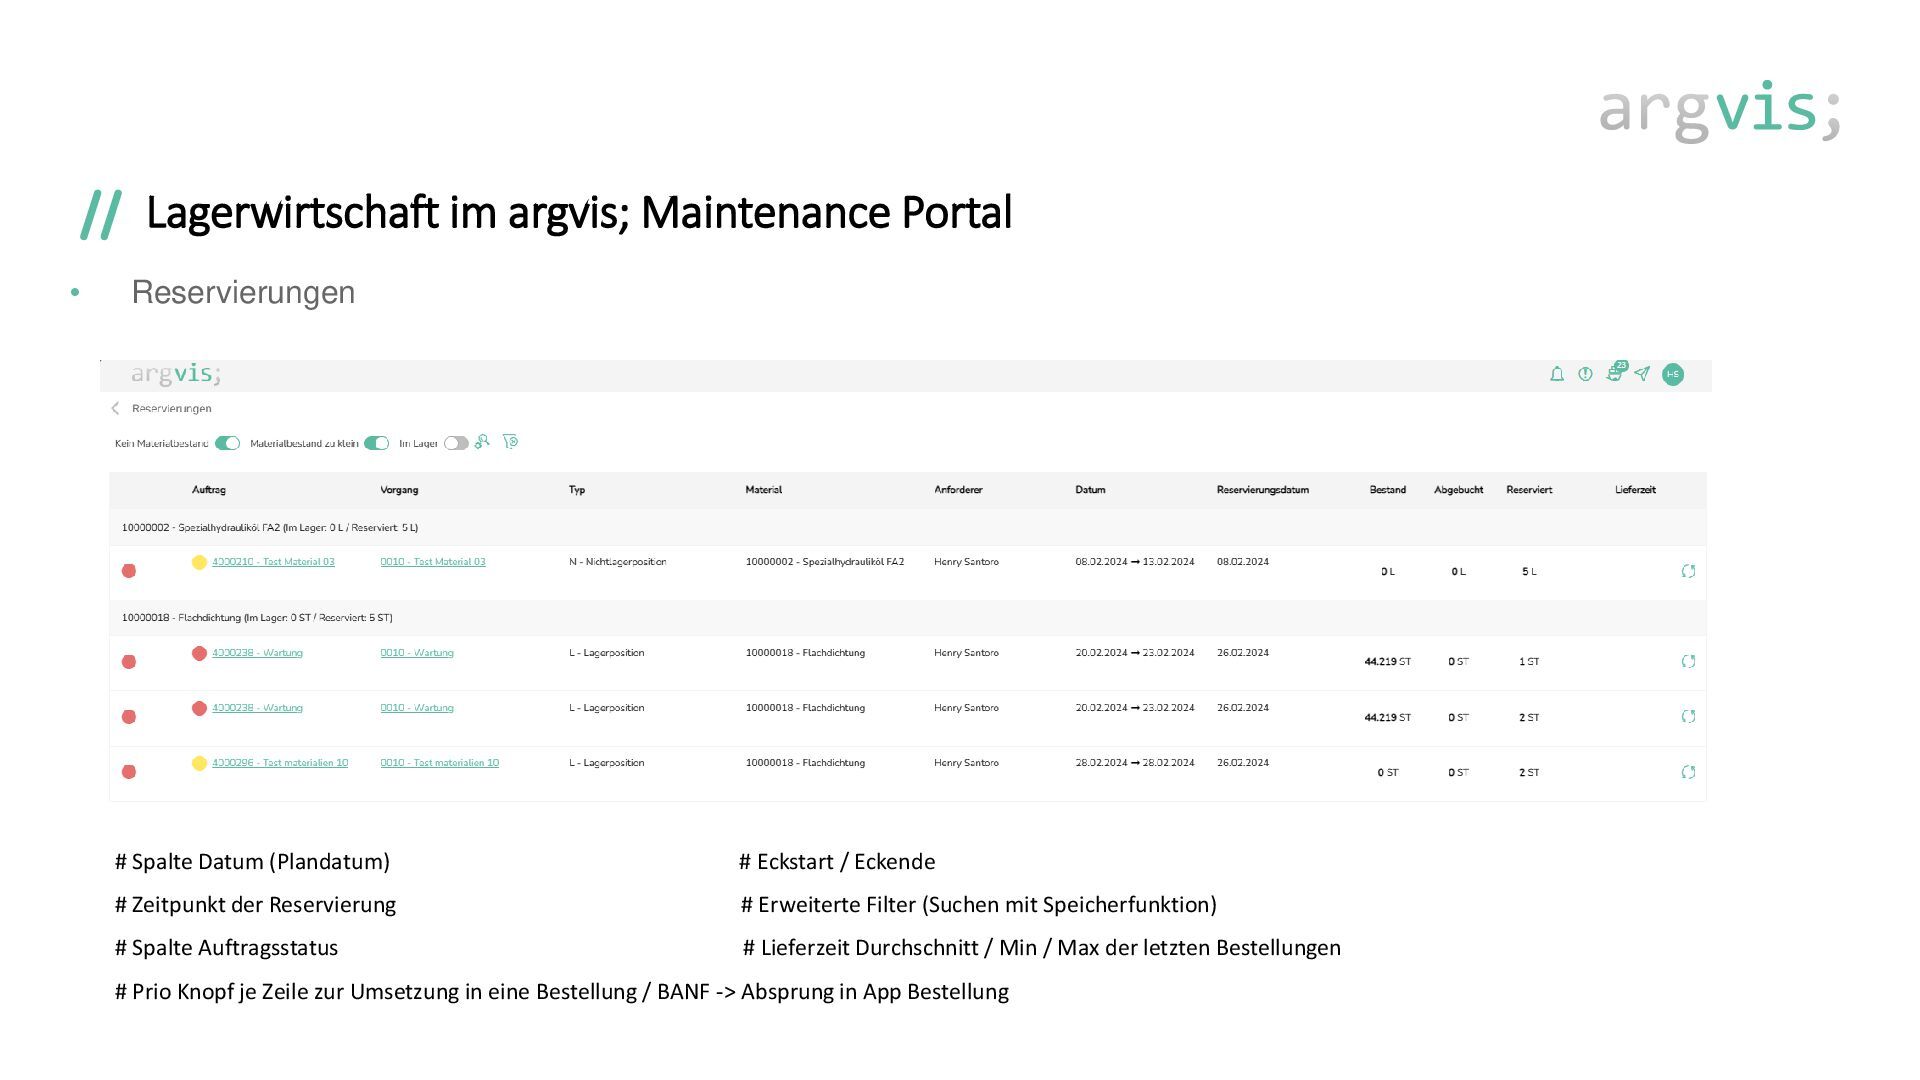Screen dimensions: 1920x1080
Task: Sort by the Anforderer column header
Action: click(958, 490)
